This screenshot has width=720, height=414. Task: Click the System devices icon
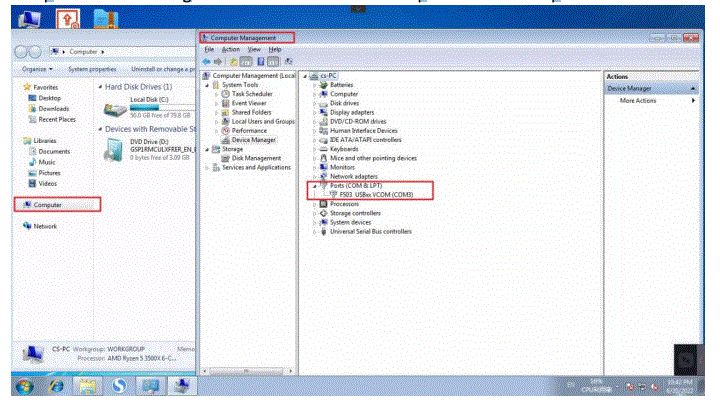tap(323, 223)
